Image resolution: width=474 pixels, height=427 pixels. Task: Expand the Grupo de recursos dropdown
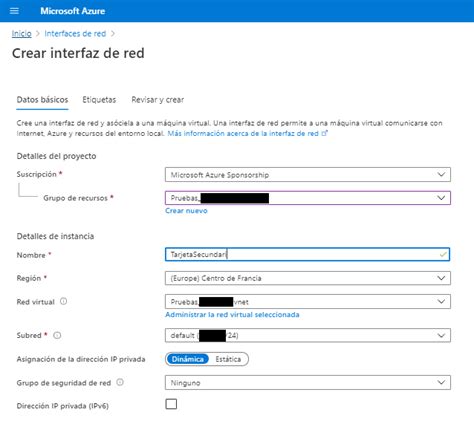click(x=308, y=198)
